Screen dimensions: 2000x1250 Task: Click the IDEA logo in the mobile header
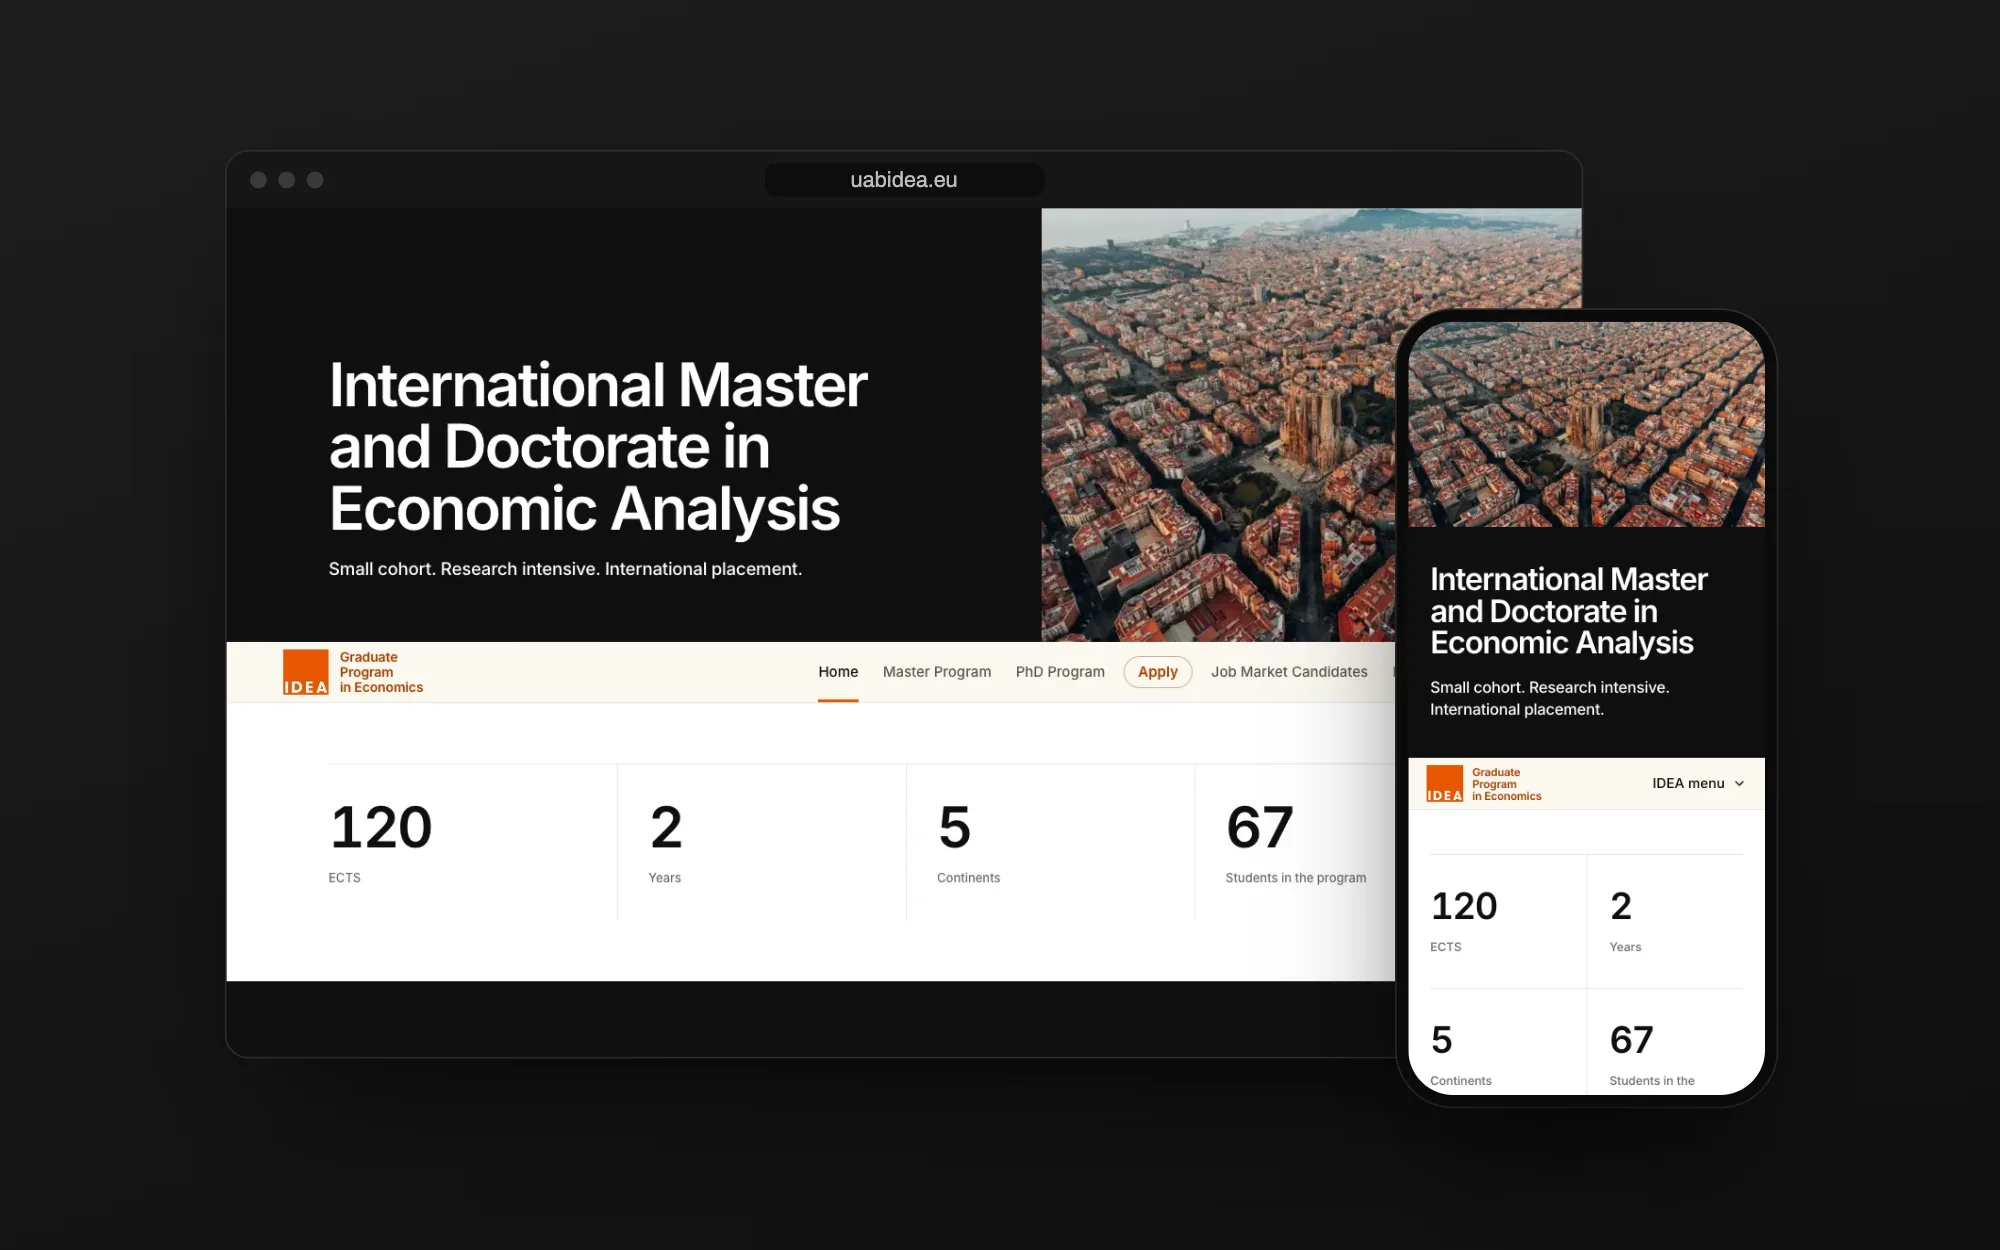tap(1444, 784)
